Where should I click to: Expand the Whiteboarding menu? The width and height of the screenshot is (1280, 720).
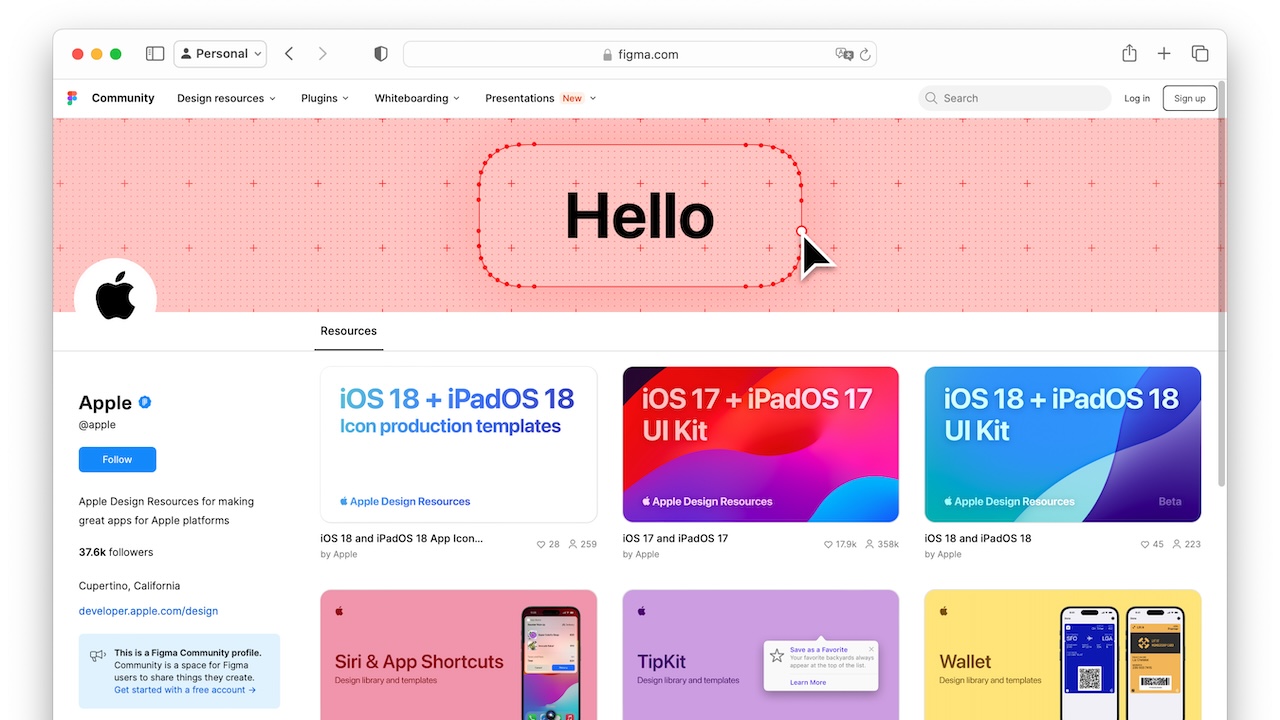click(x=417, y=98)
